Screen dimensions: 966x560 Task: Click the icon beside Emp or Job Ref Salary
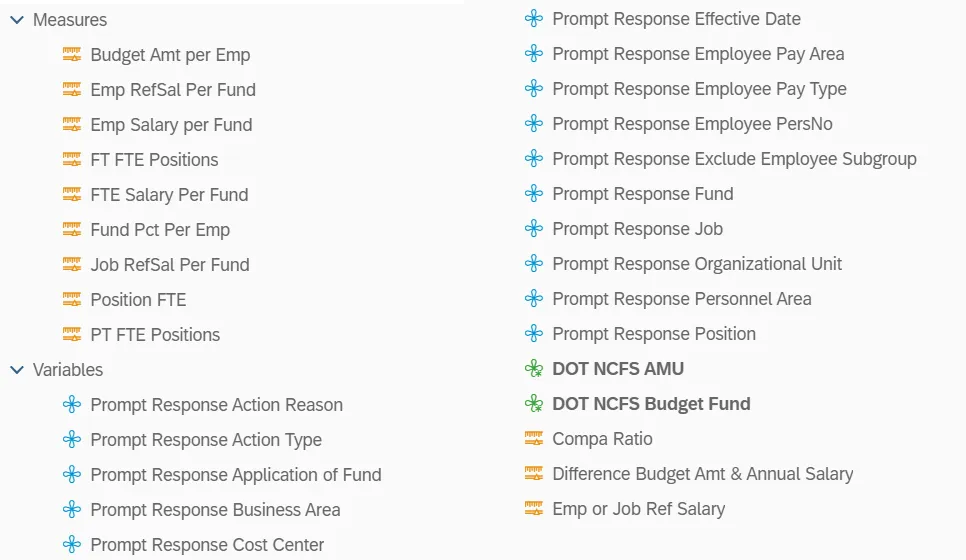534,509
